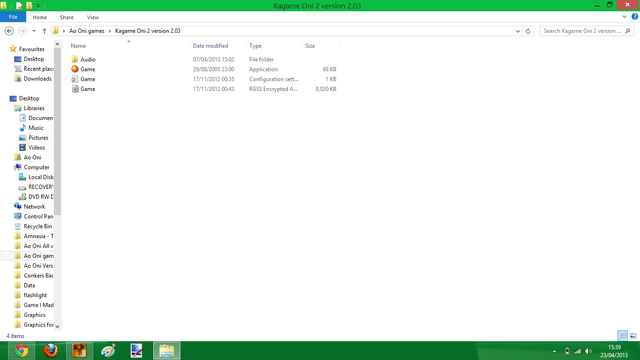Image resolution: width=640 pixels, height=360 pixels.
Task: Click navigation pane scroll up arrow
Action: point(57,44)
